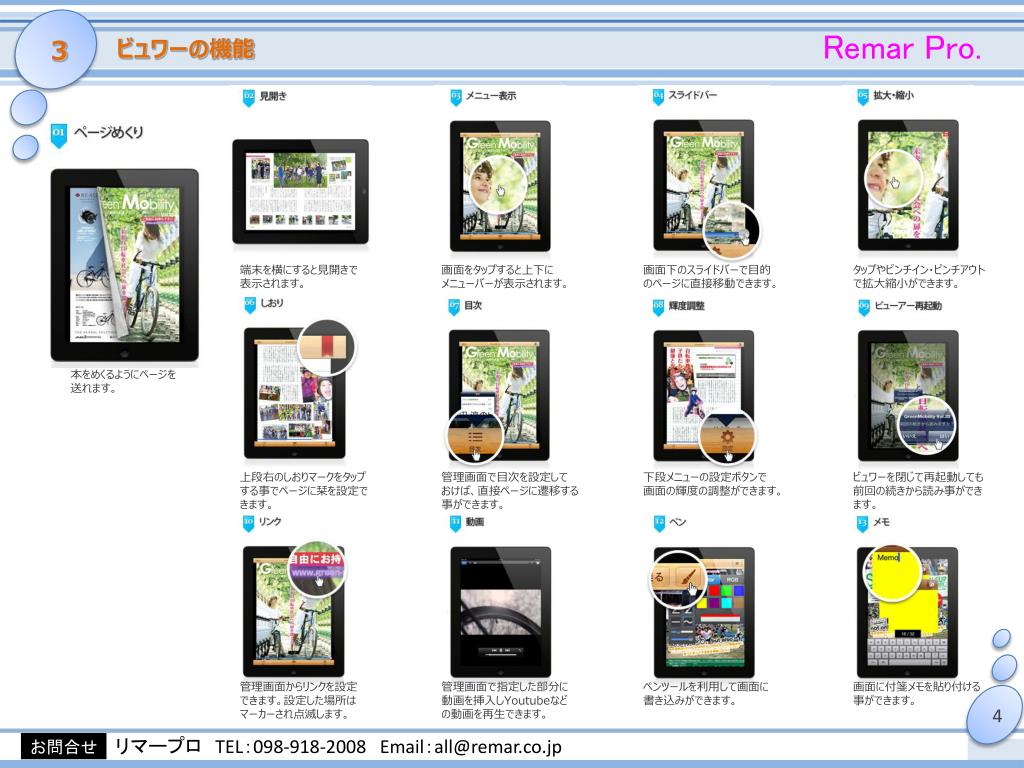Click the 09 ビューアー再起動 number badge
Screen dimensions: 1024x768
[864, 307]
